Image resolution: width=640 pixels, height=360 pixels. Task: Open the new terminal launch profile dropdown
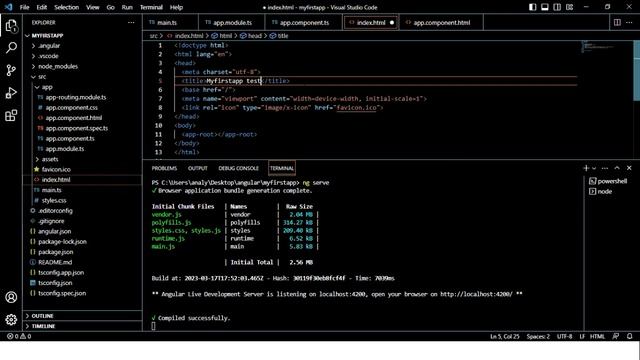[594, 168]
